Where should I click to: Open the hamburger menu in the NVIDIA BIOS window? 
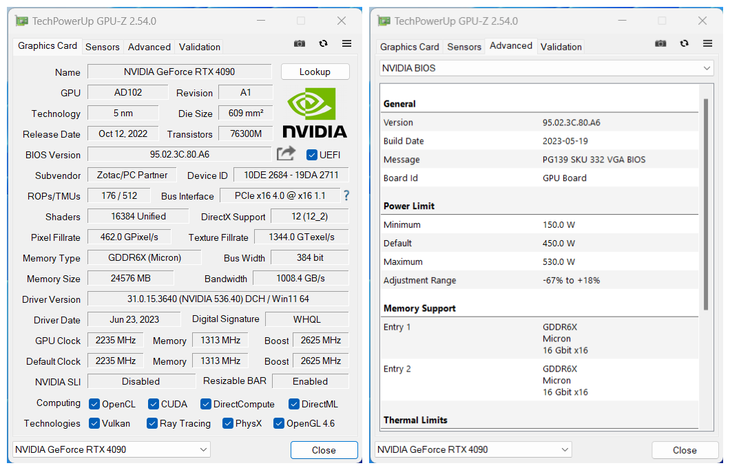[707, 46]
